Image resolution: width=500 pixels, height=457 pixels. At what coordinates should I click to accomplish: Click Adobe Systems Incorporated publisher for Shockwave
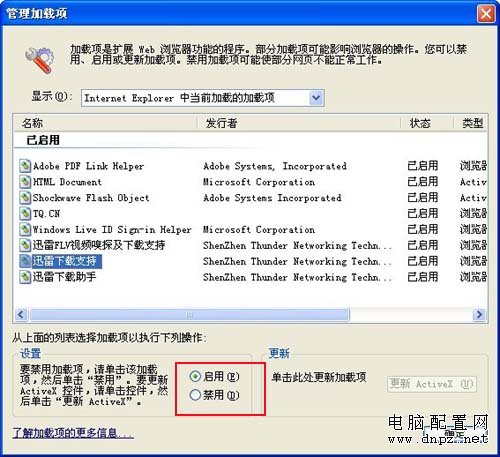[x=272, y=198]
